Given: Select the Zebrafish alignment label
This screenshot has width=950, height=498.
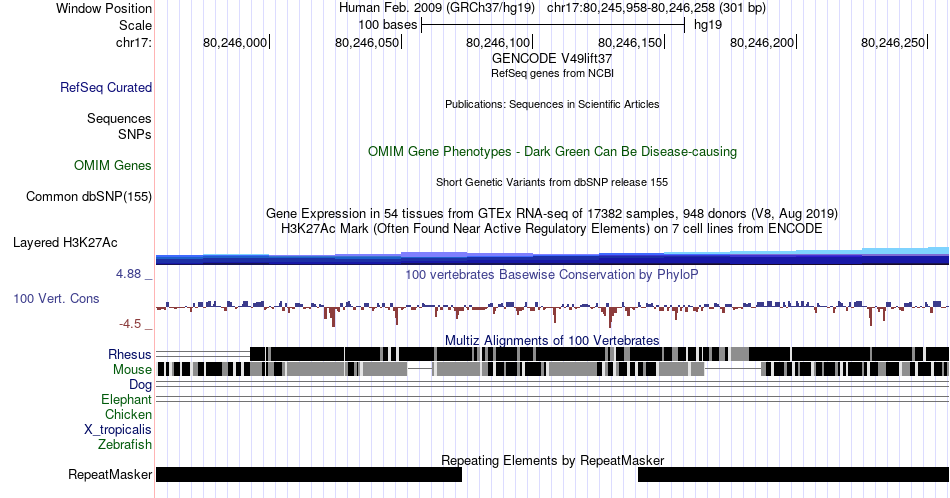Looking at the screenshot, I should (125, 444).
